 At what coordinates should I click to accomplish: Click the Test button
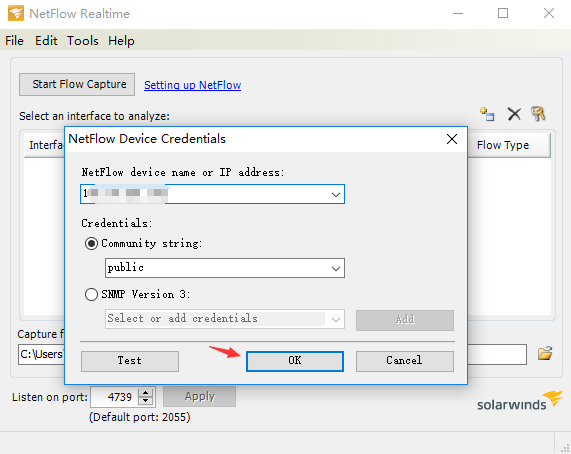[x=130, y=361]
